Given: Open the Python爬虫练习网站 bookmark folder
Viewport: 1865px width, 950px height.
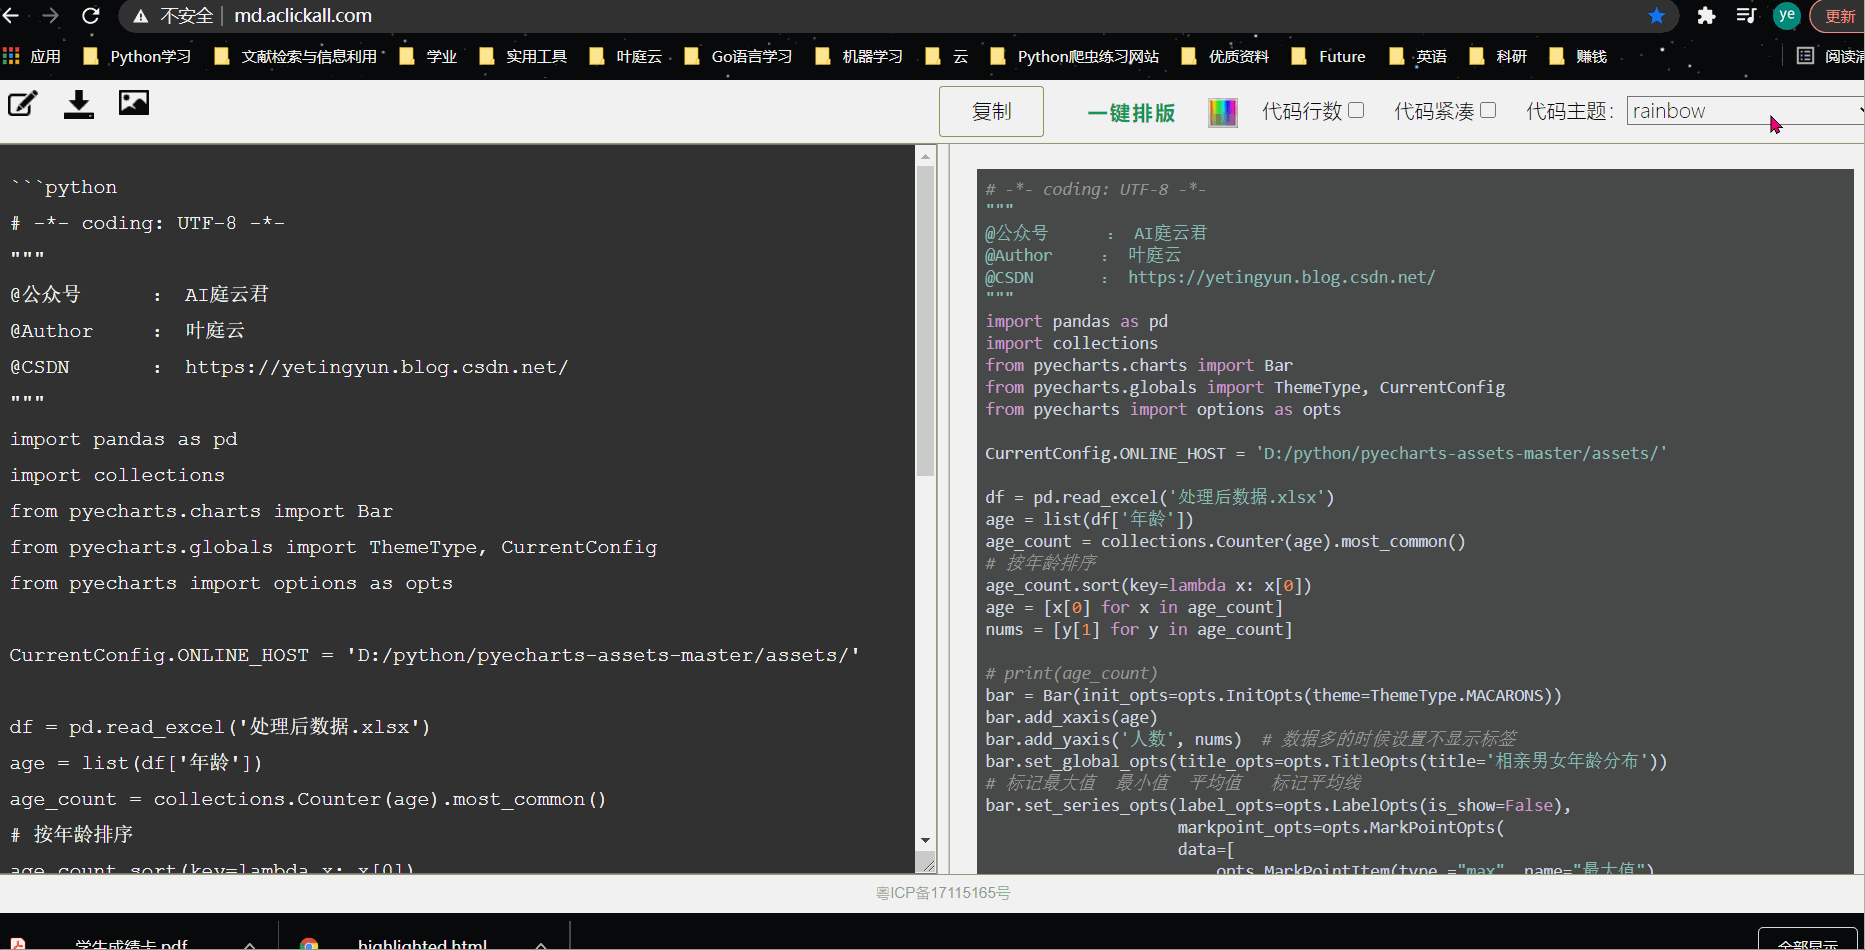Looking at the screenshot, I should (x=1075, y=56).
